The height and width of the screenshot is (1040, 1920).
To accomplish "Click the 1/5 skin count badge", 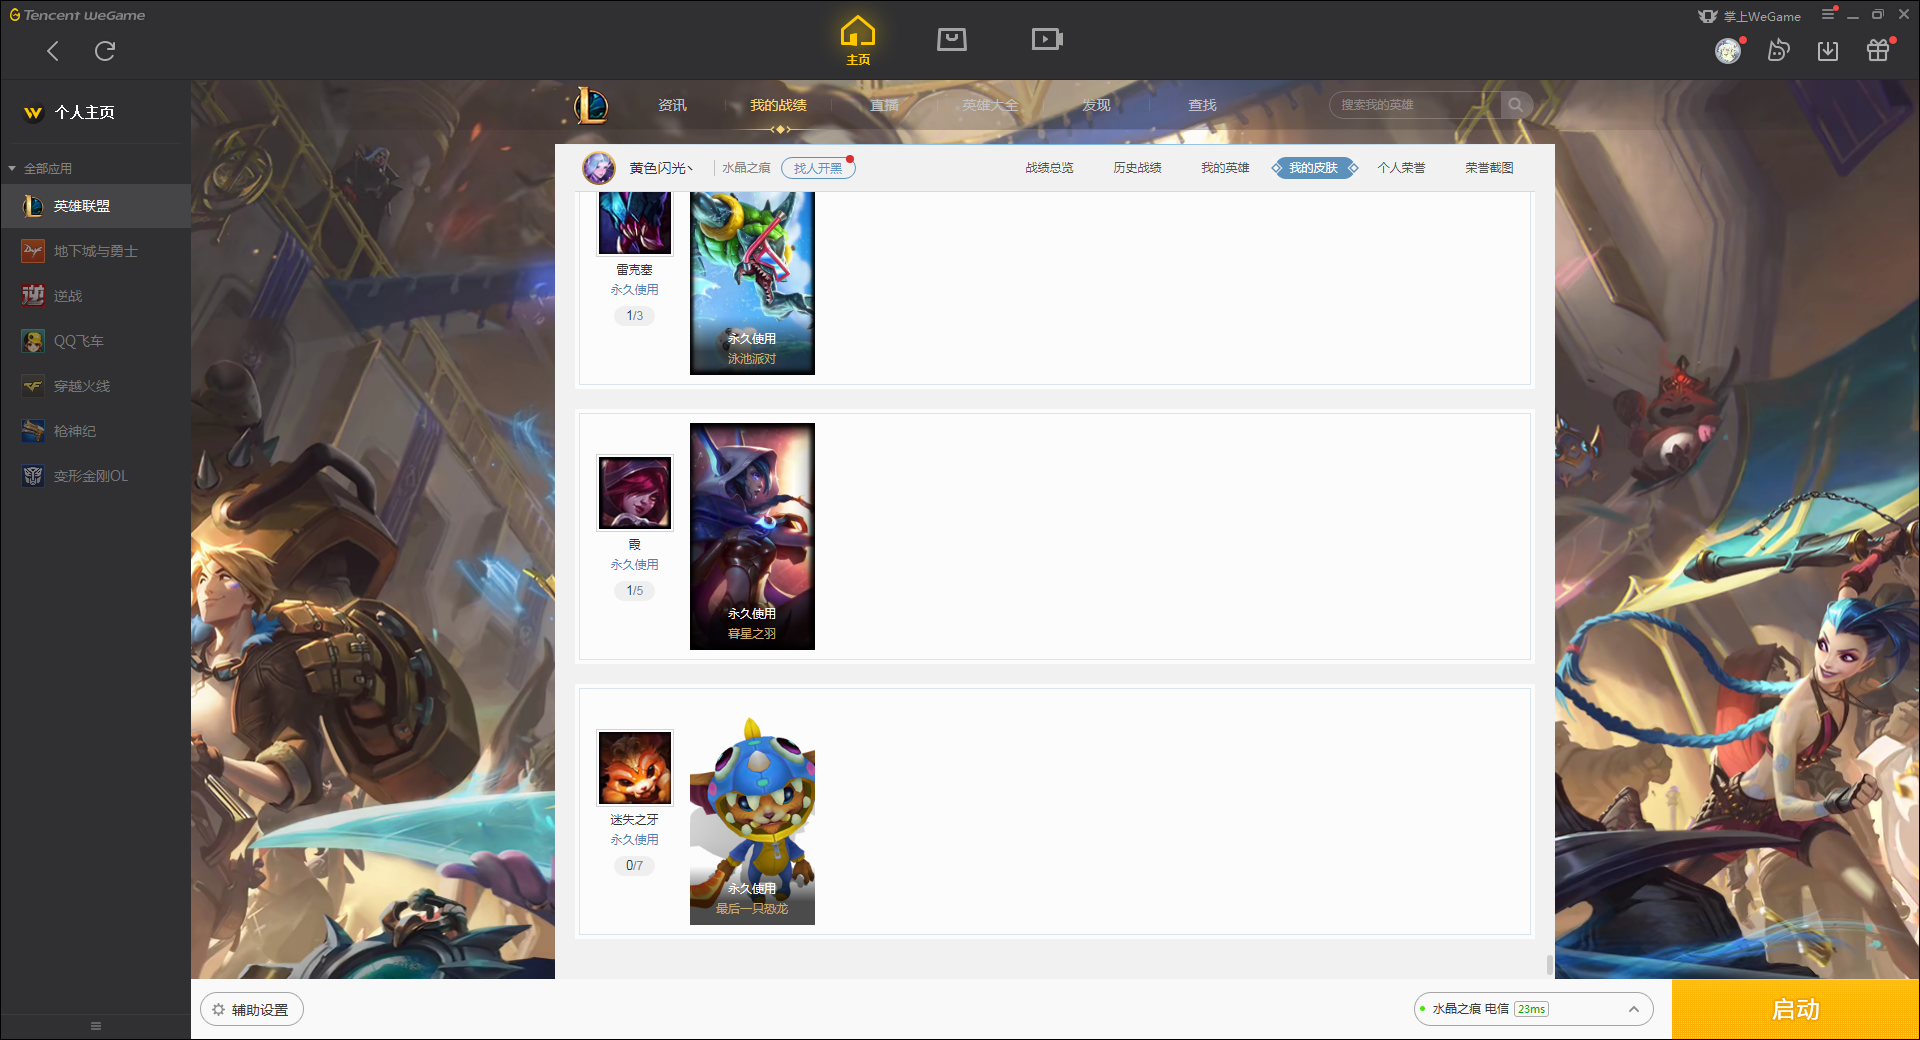I will (x=635, y=591).
